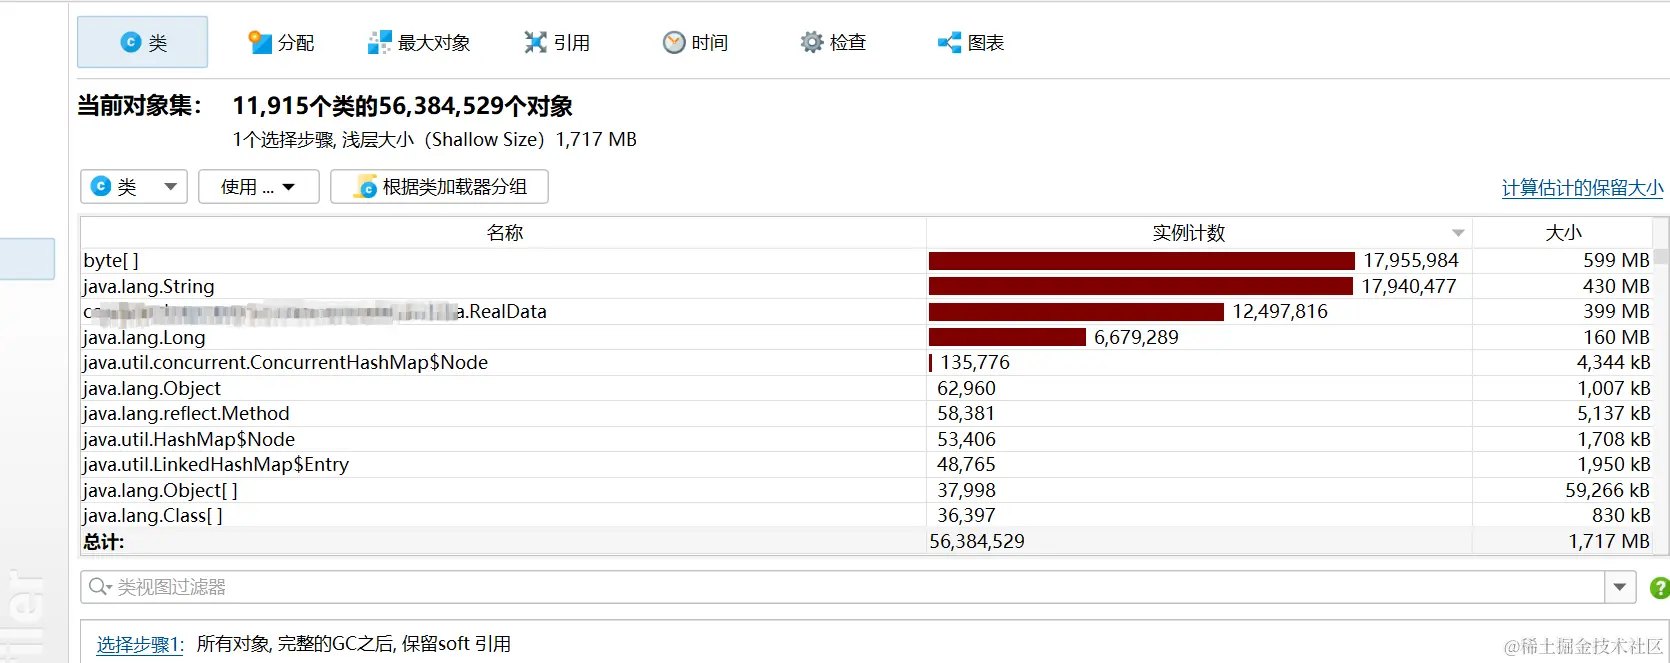Click the 分配 tab icon
1670x663 pixels.
pyautogui.click(x=260, y=42)
